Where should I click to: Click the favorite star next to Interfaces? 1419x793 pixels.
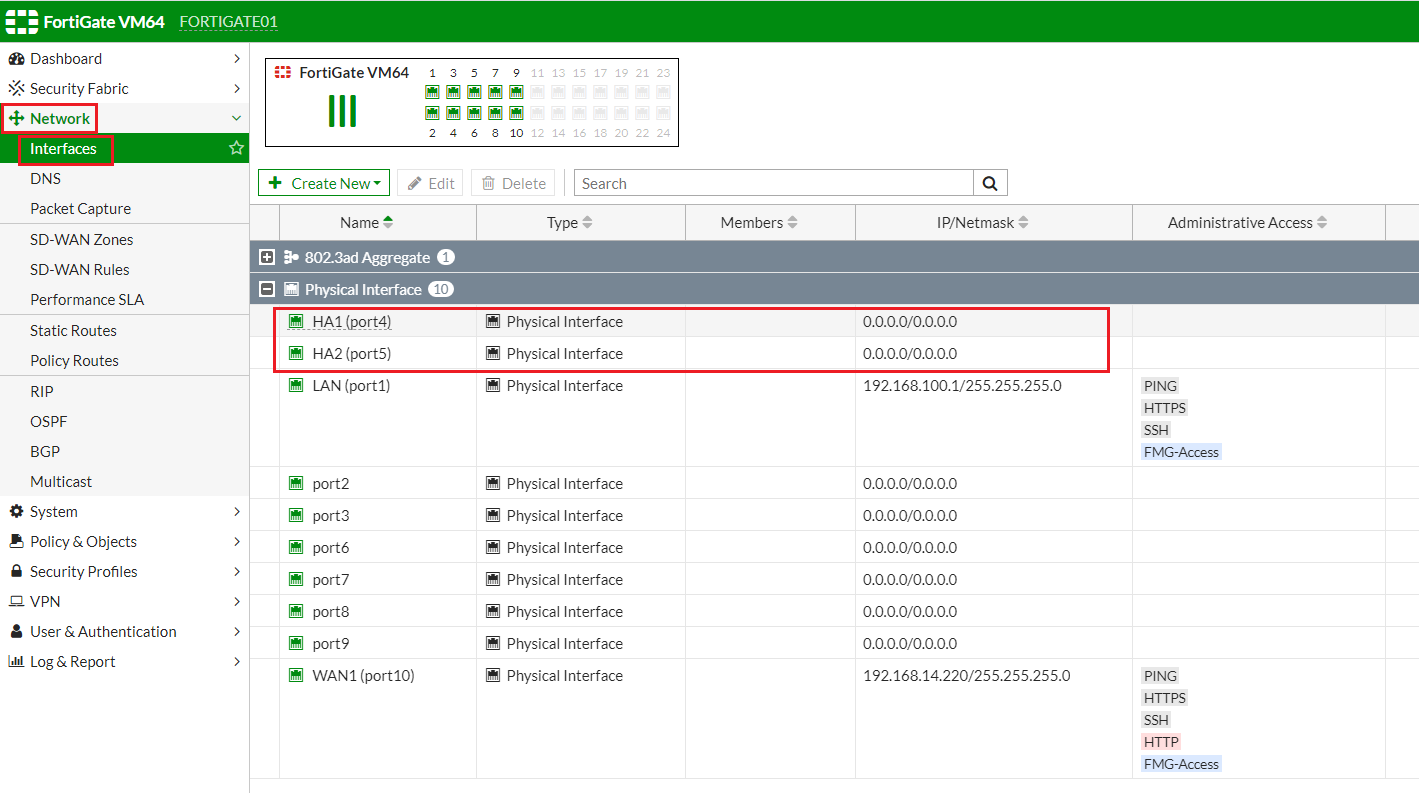236,148
